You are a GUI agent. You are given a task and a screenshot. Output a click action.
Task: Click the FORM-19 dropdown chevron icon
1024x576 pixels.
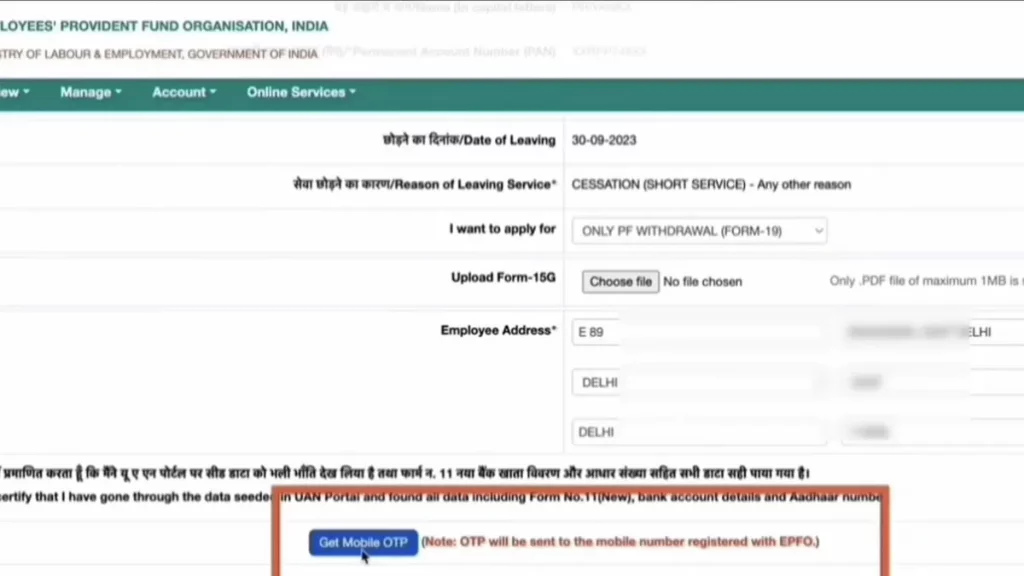coord(819,231)
